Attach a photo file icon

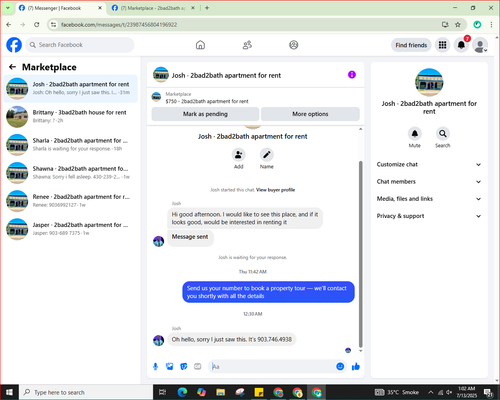click(x=170, y=367)
